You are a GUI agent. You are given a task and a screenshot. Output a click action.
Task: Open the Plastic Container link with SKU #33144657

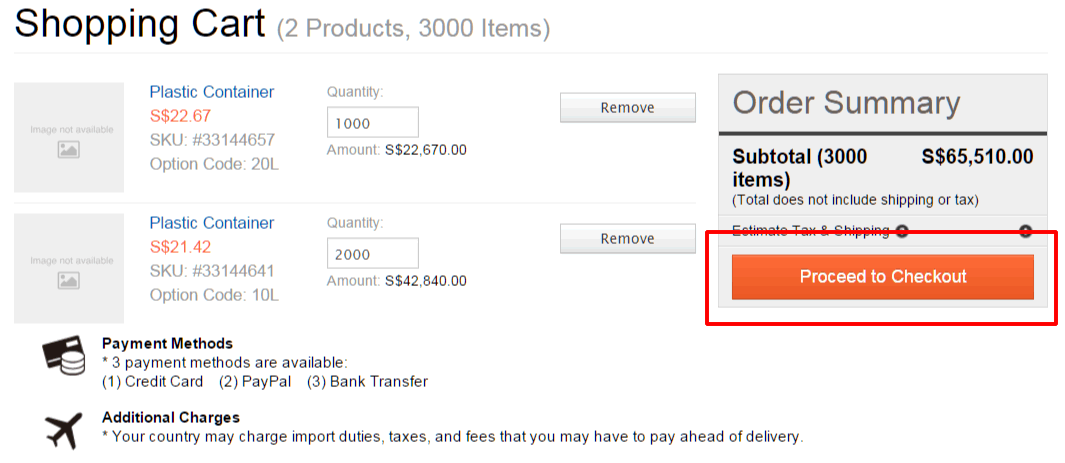(x=212, y=92)
